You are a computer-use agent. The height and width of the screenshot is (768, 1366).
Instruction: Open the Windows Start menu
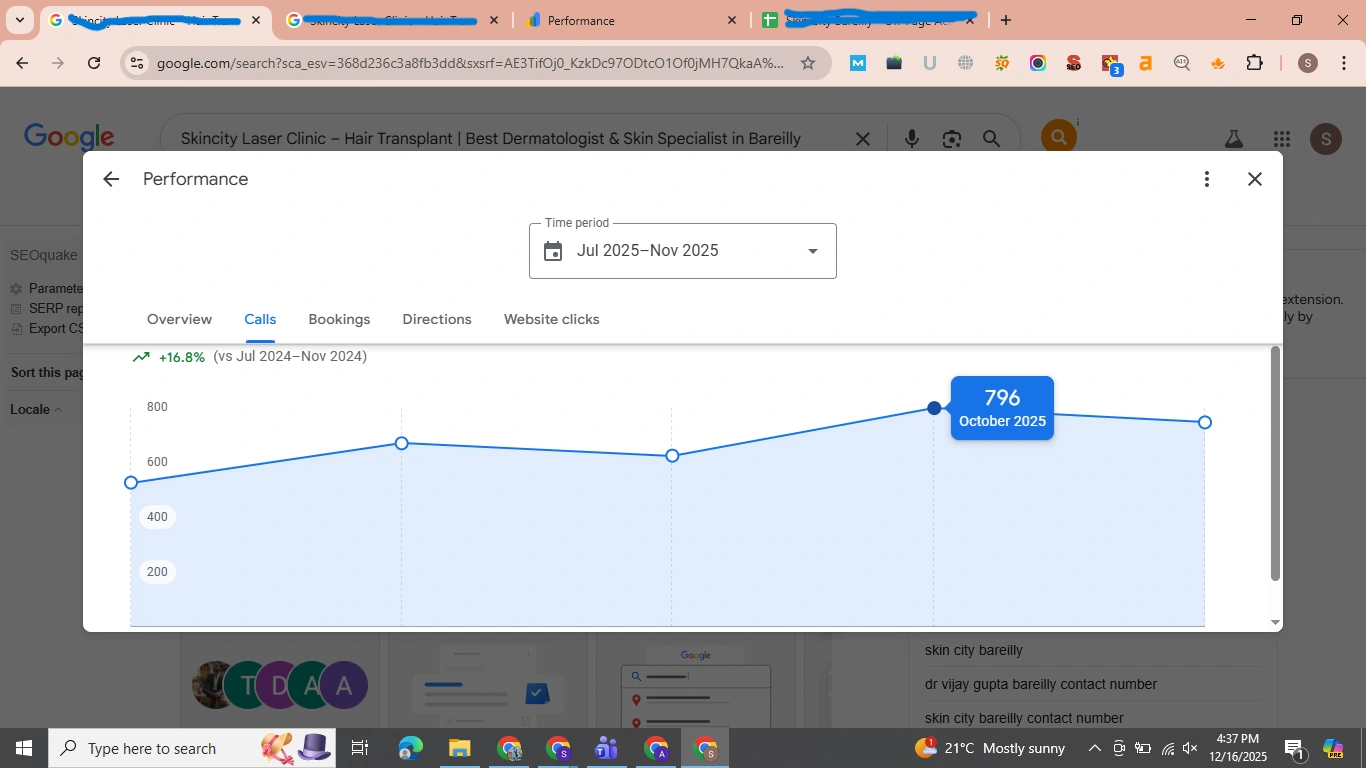(x=23, y=748)
